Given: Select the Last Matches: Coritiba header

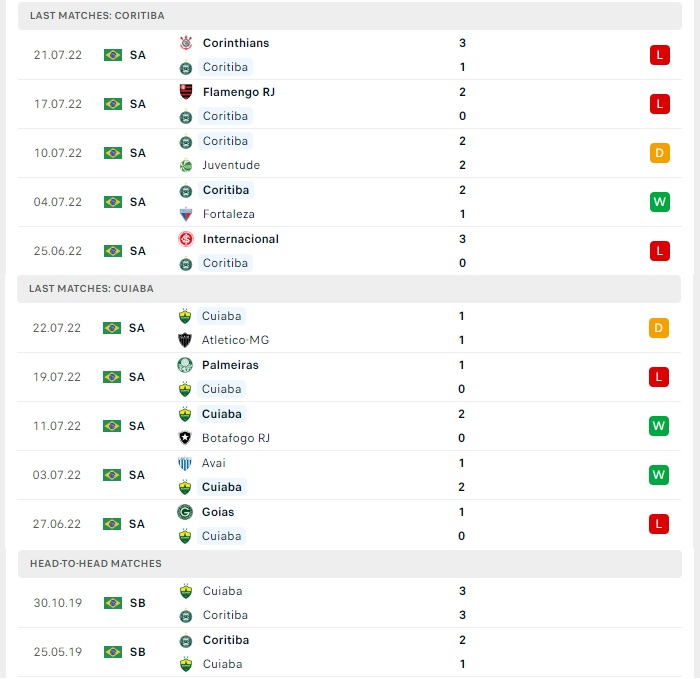Looking at the screenshot, I should click(x=350, y=16).
